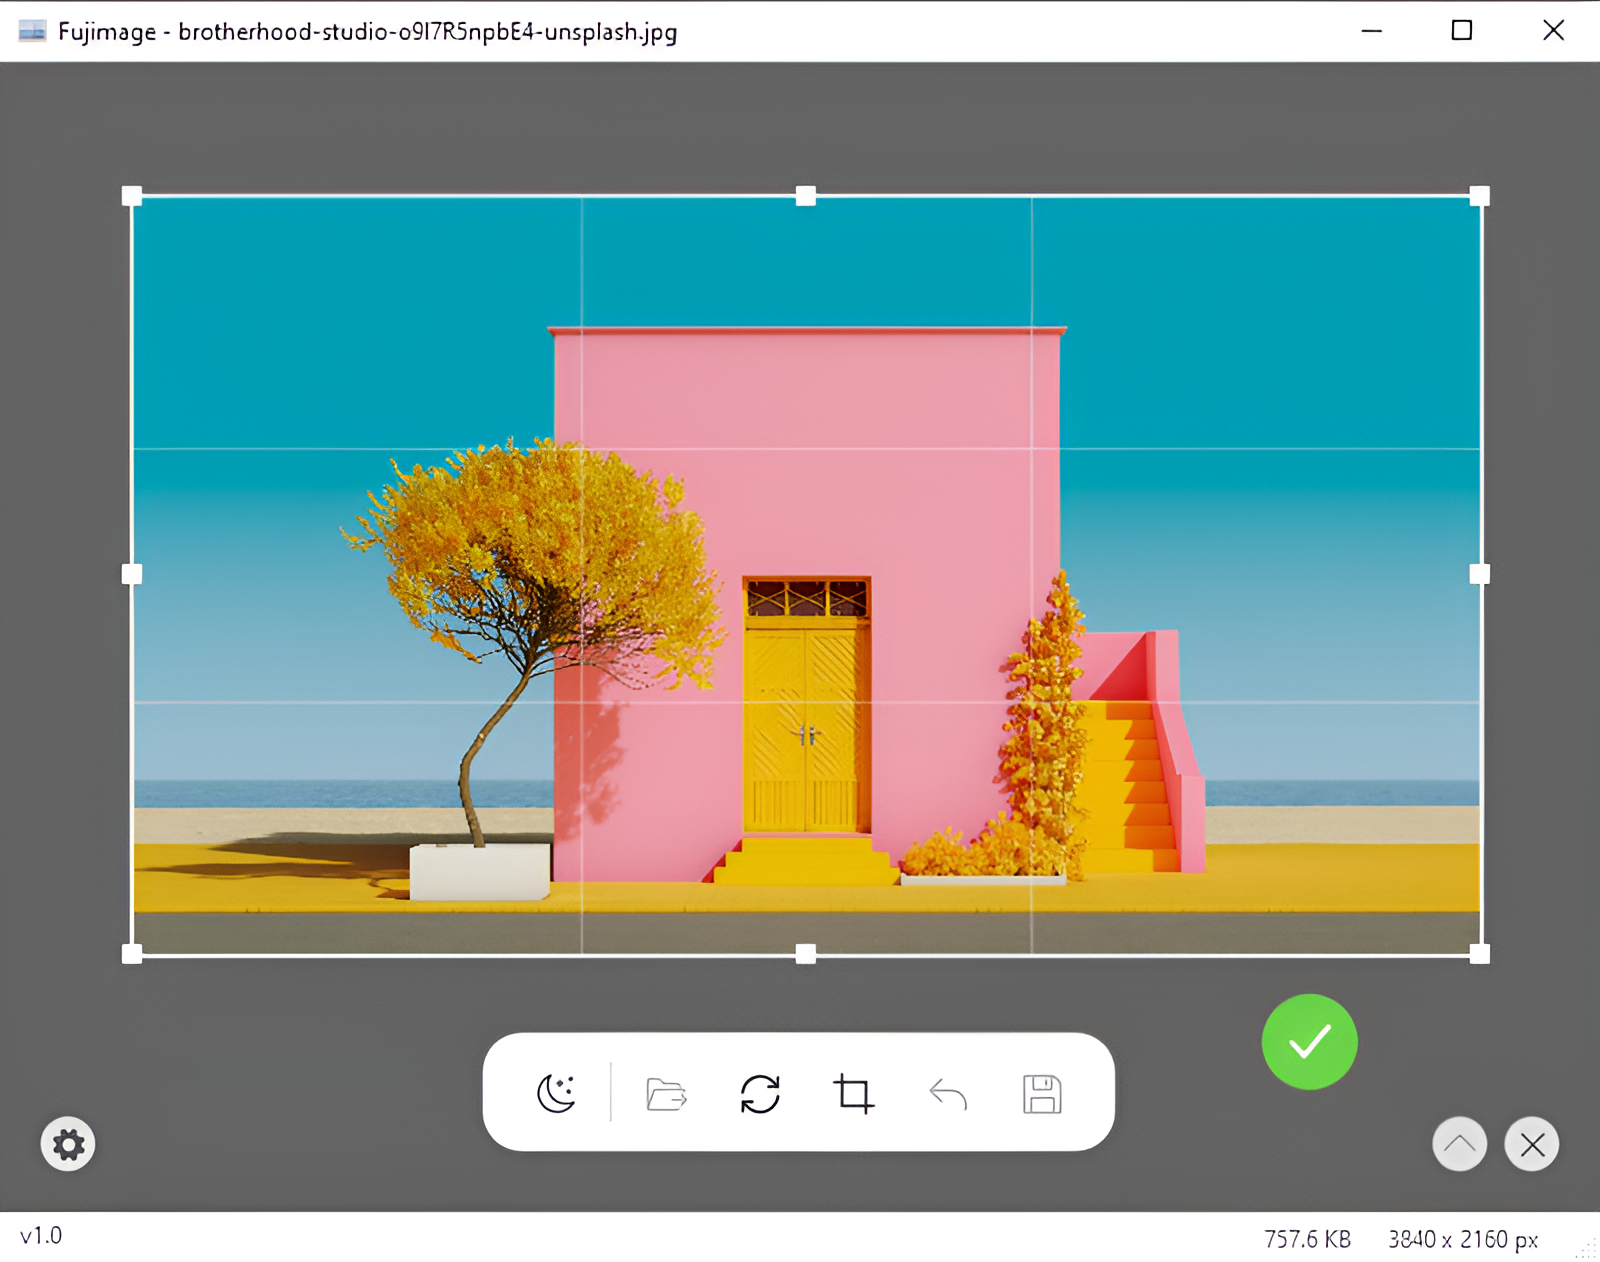Click the bottom-left crop handle
The width and height of the screenshot is (1600, 1262).
tap(132, 954)
